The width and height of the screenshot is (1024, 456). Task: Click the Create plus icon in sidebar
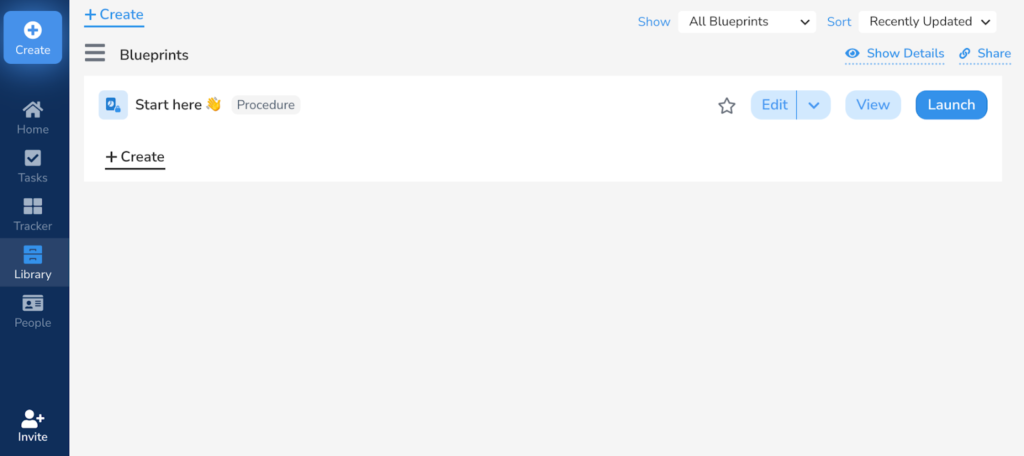[x=33, y=30]
